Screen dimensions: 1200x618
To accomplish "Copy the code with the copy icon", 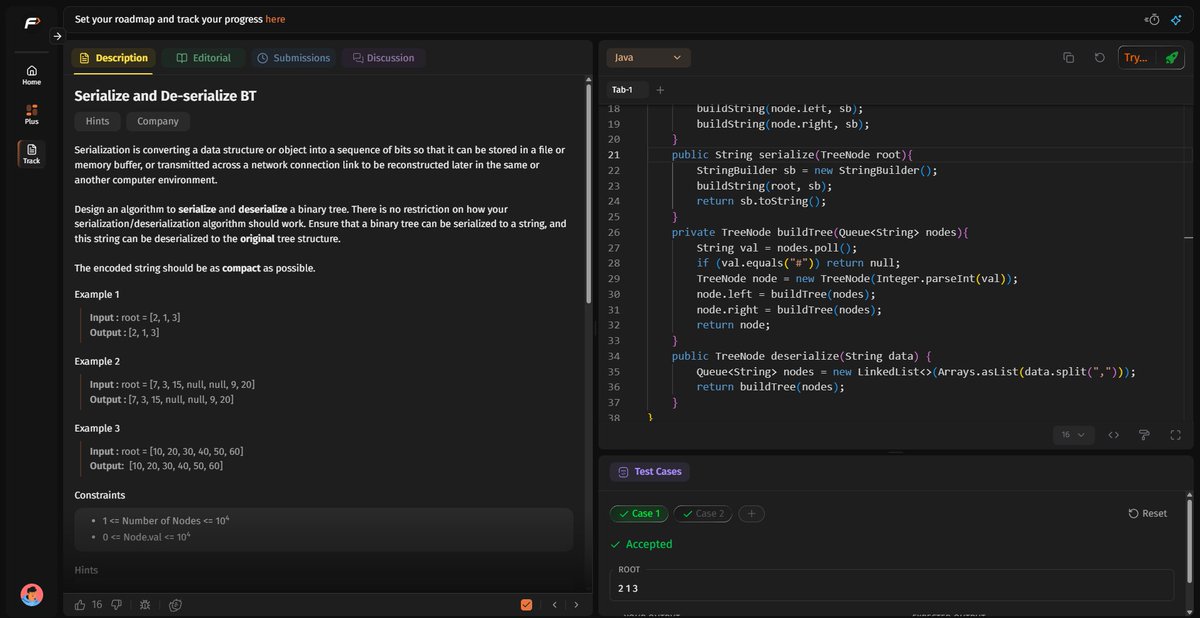I will [1069, 58].
